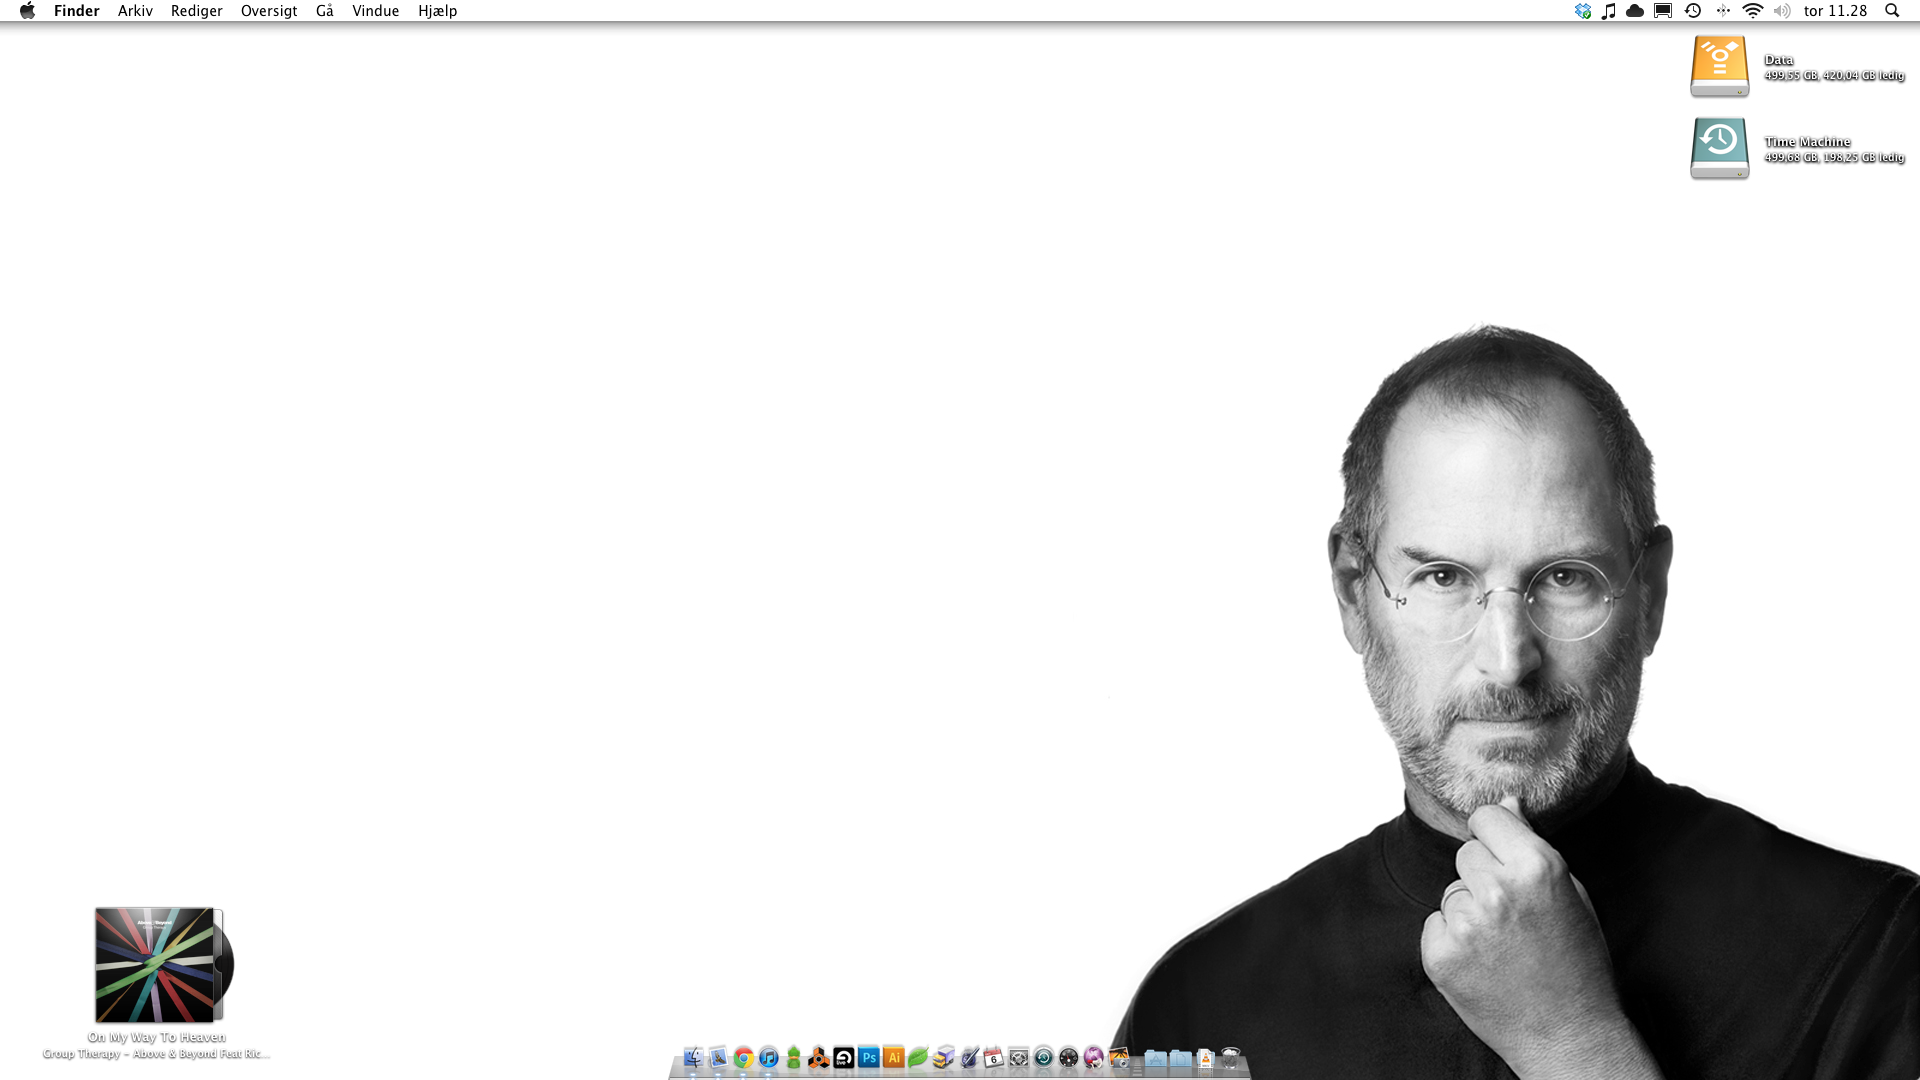
Task: Select the Data drive on desktop
Action: pyautogui.click(x=1719, y=66)
